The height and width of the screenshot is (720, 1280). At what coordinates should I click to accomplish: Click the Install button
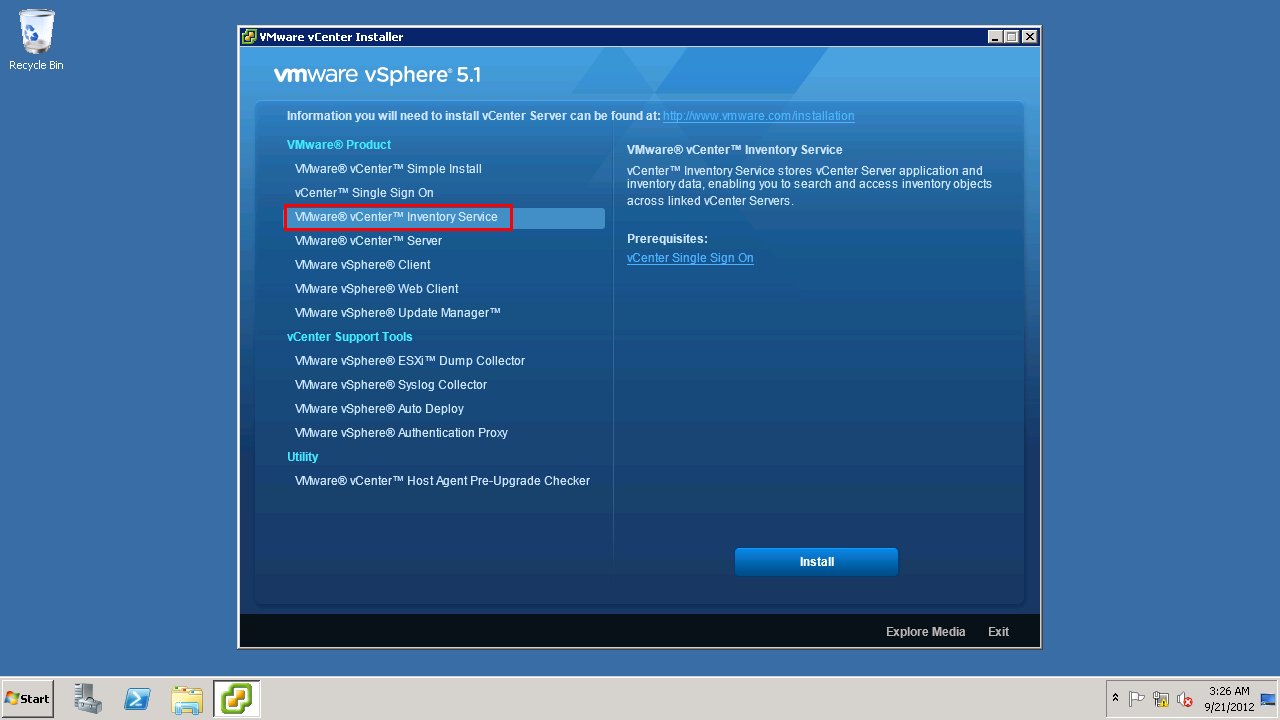point(816,562)
